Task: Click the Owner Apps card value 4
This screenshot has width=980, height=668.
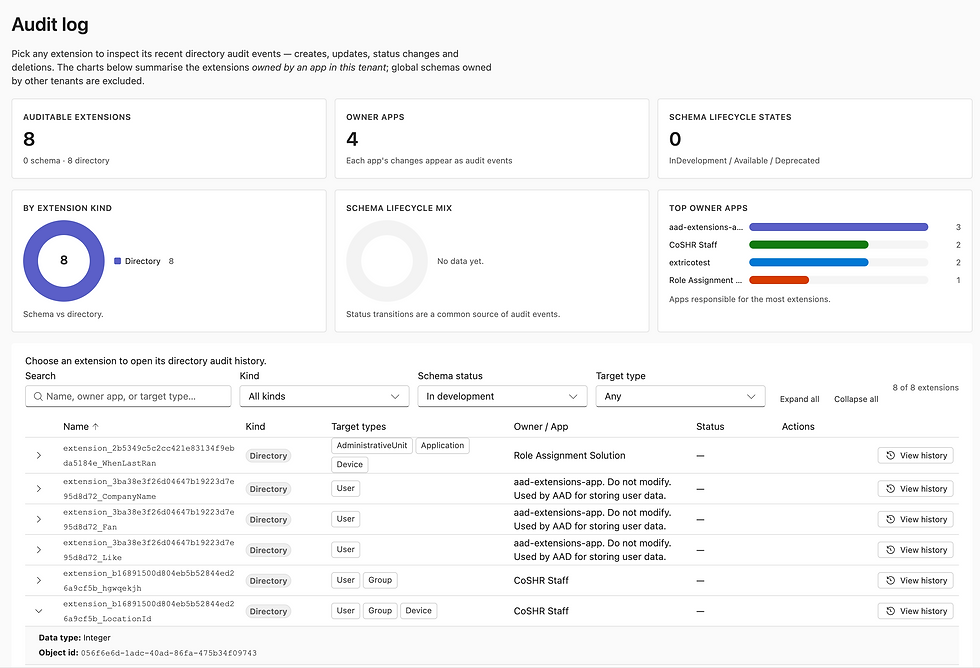Action: click(x=352, y=139)
